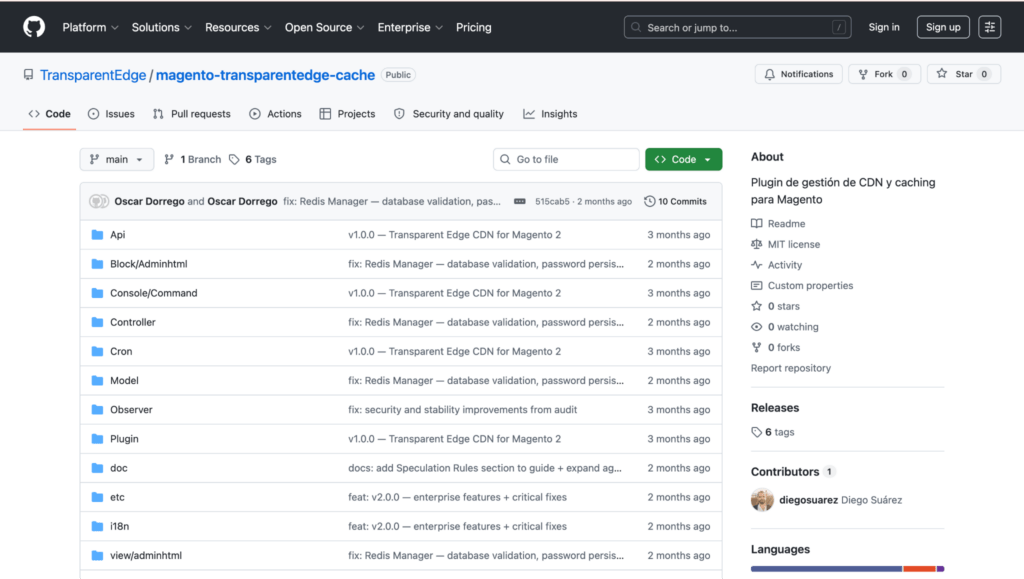This screenshot has height=579, width=1024.
Task: Click the view/adminhtml folder icon
Action: (97, 556)
